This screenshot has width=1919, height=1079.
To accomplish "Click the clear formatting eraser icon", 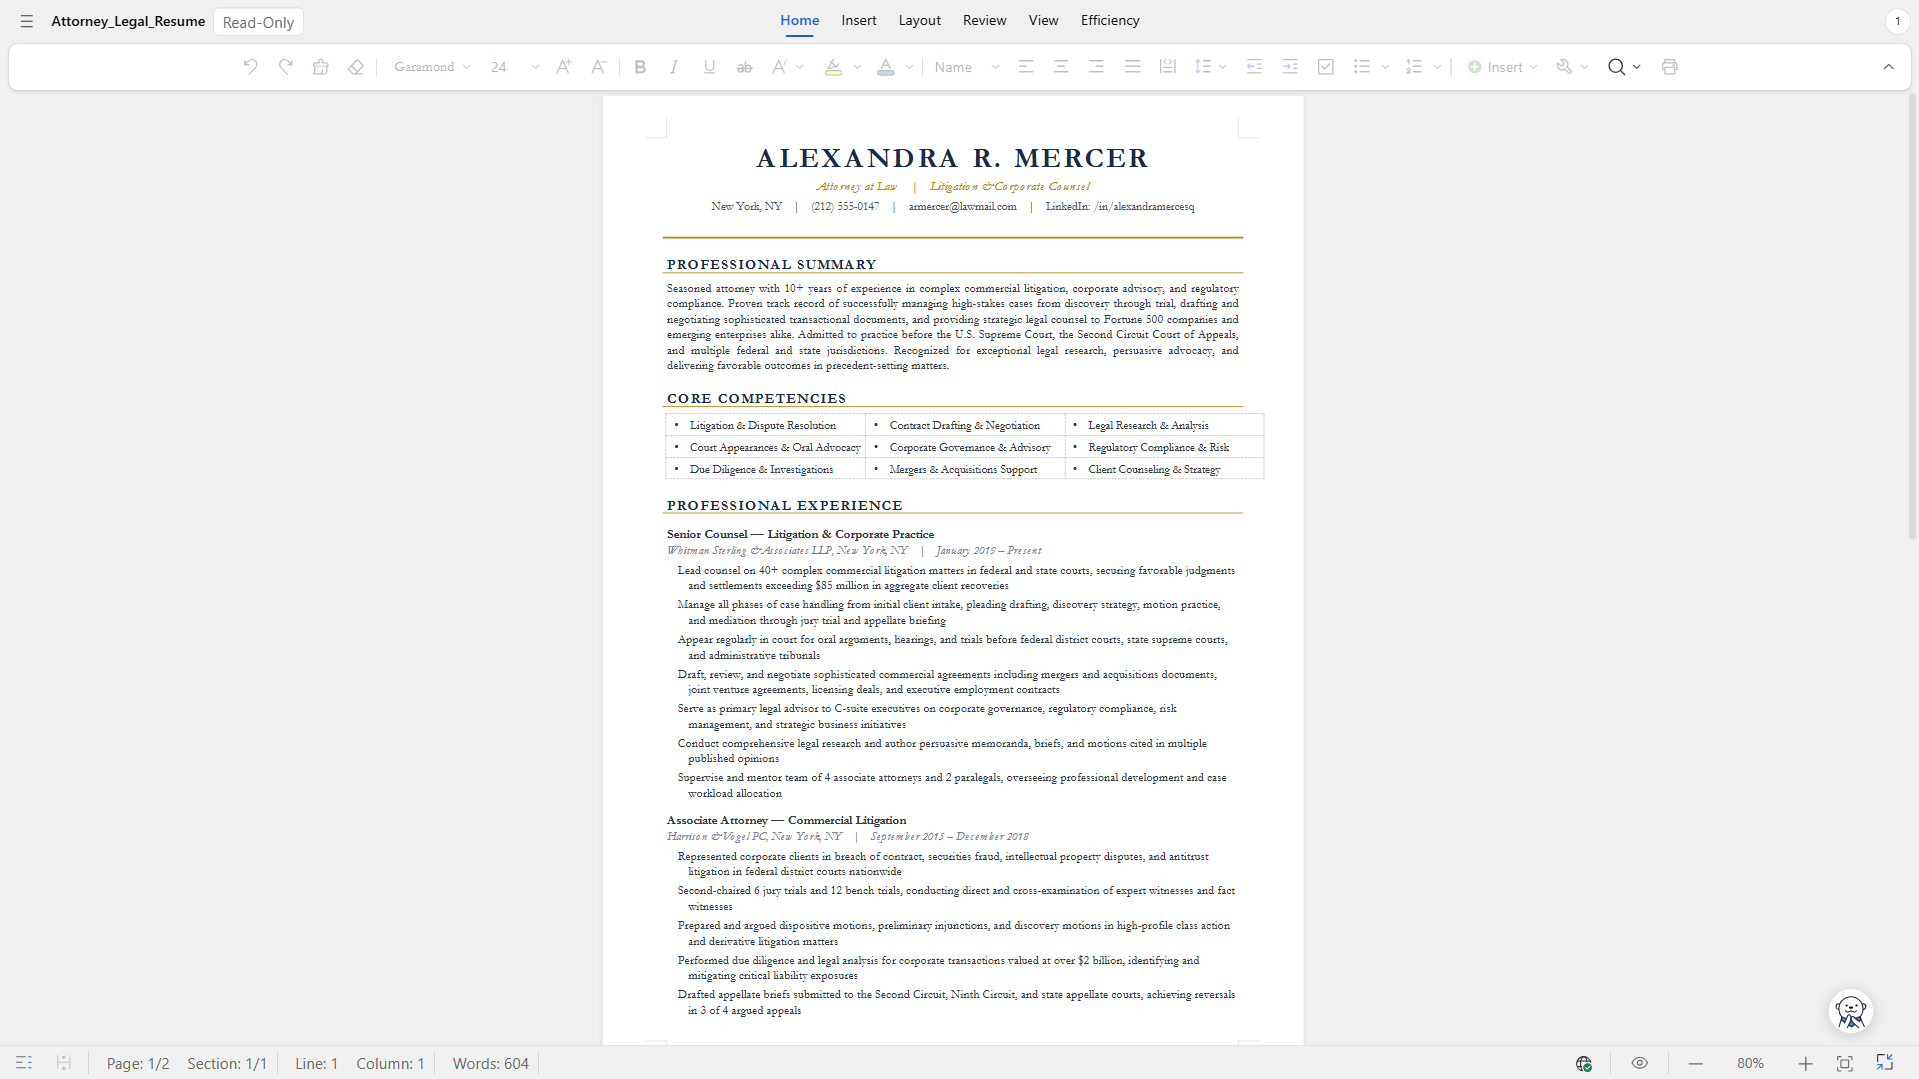I will coord(356,67).
